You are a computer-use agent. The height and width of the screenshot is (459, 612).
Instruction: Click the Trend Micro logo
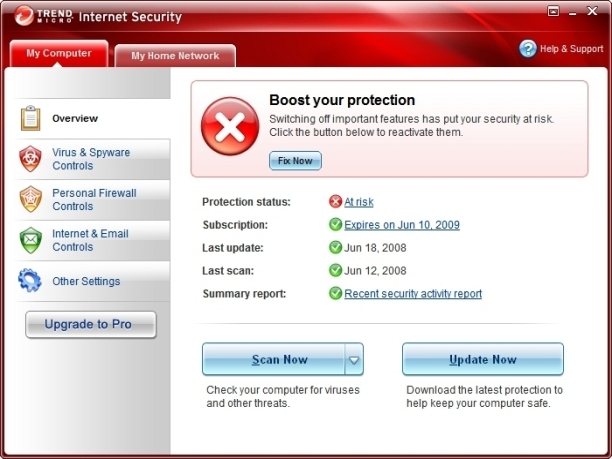(44, 16)
